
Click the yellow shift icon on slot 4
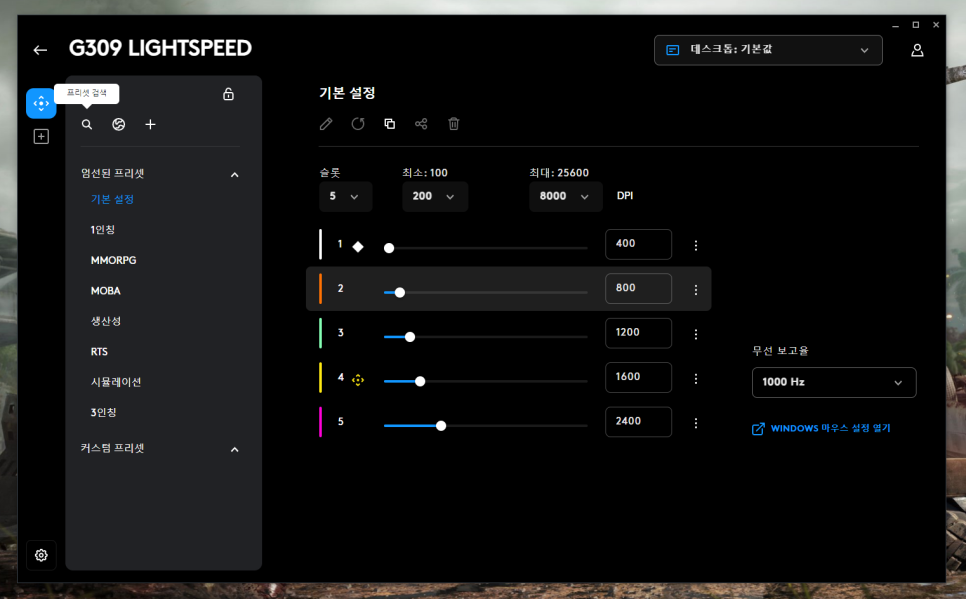click(x=358, y=380)
